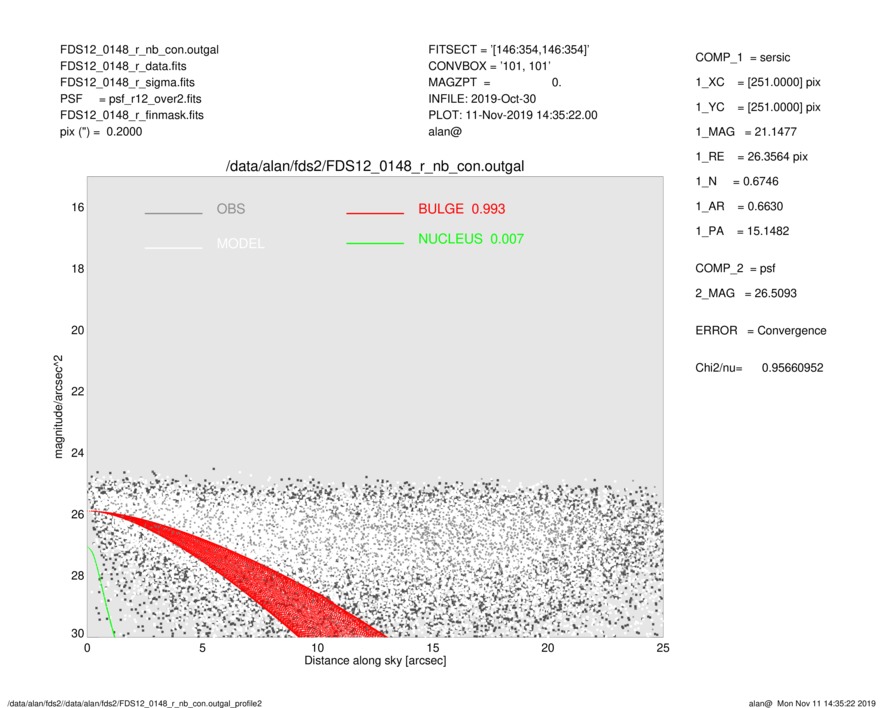885x708 pixels.
Task: Click the 'alan@' text under PLOT line
Action: [x=445, y=132]
